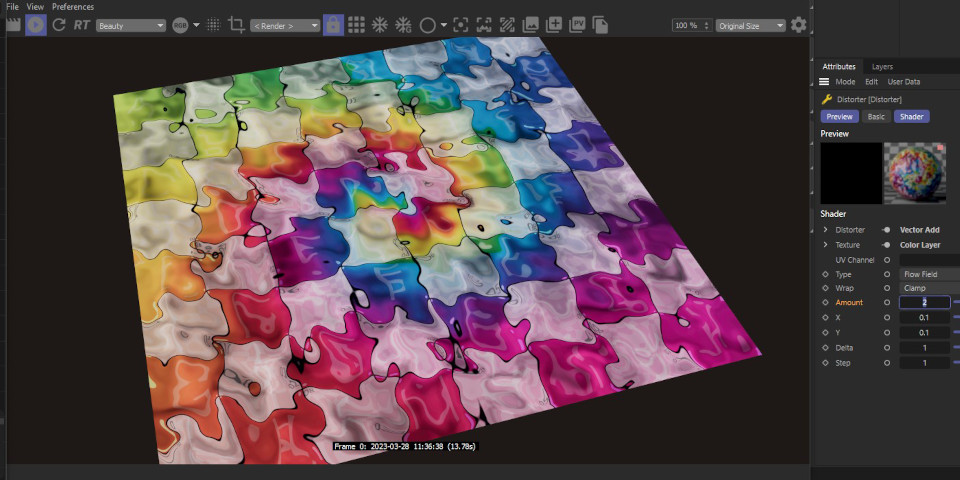
Task: Open the Original Size dropdown
Action: [751, 25]
